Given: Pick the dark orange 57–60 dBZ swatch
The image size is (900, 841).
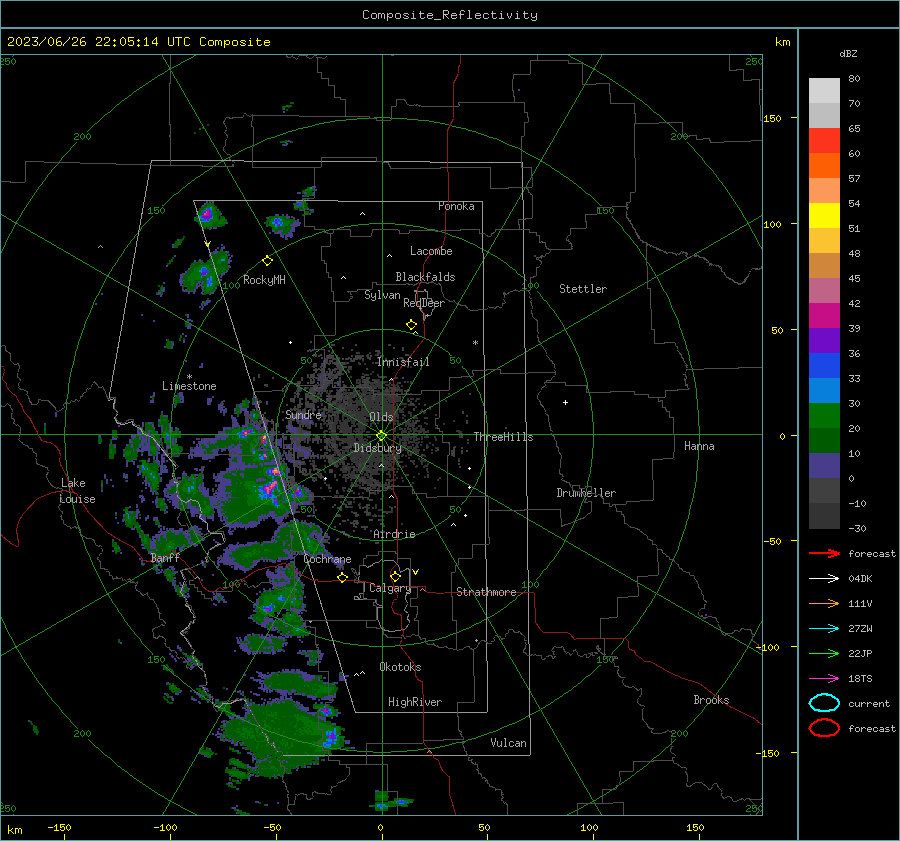Looking at the screenshot, I should click(x=824, y=165).
